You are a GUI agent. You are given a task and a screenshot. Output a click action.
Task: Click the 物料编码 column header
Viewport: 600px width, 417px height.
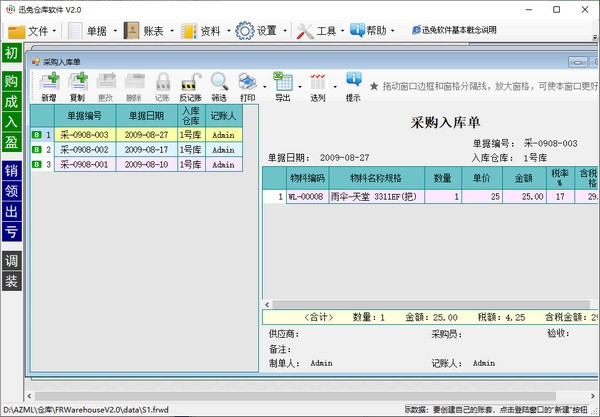[308, 178]
